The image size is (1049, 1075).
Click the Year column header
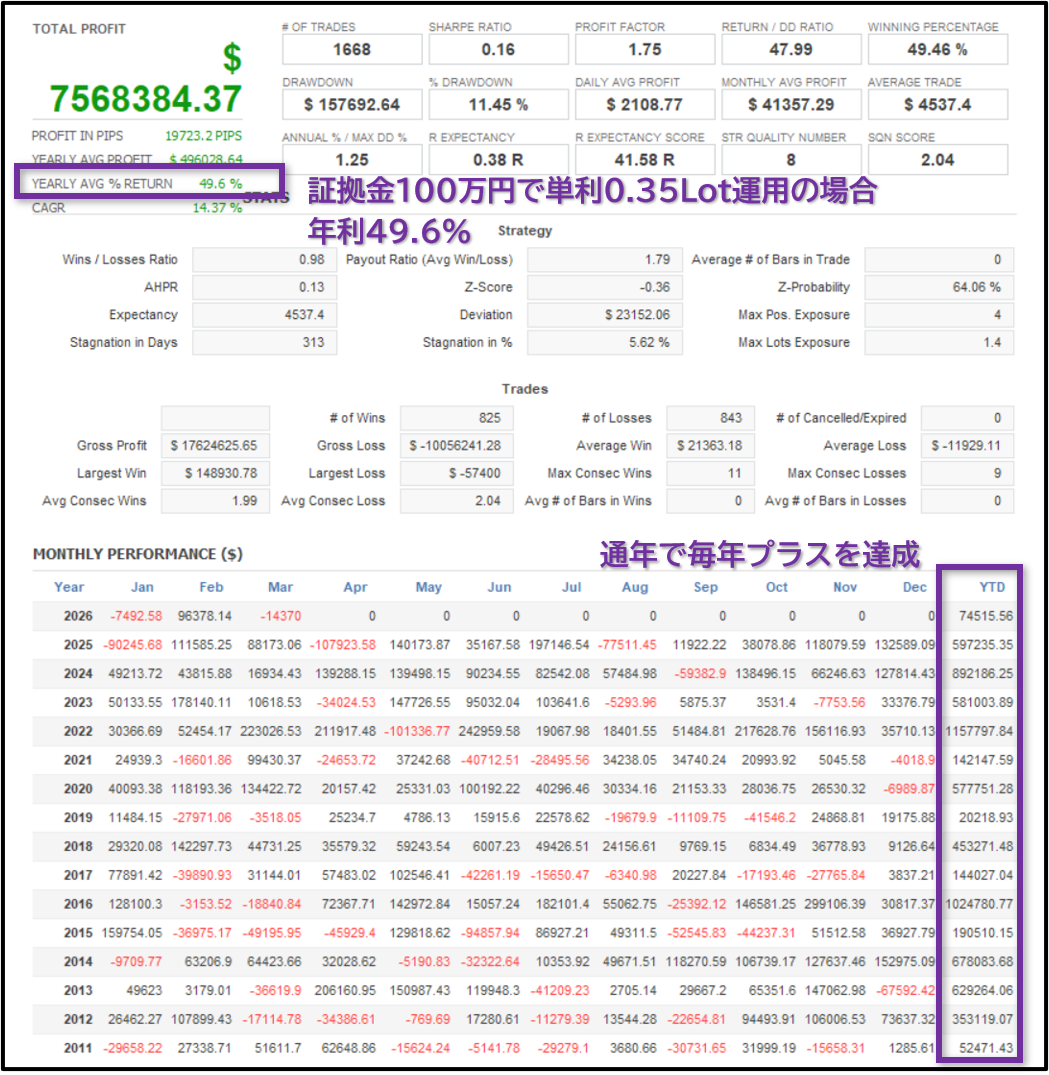click(69, 588)
